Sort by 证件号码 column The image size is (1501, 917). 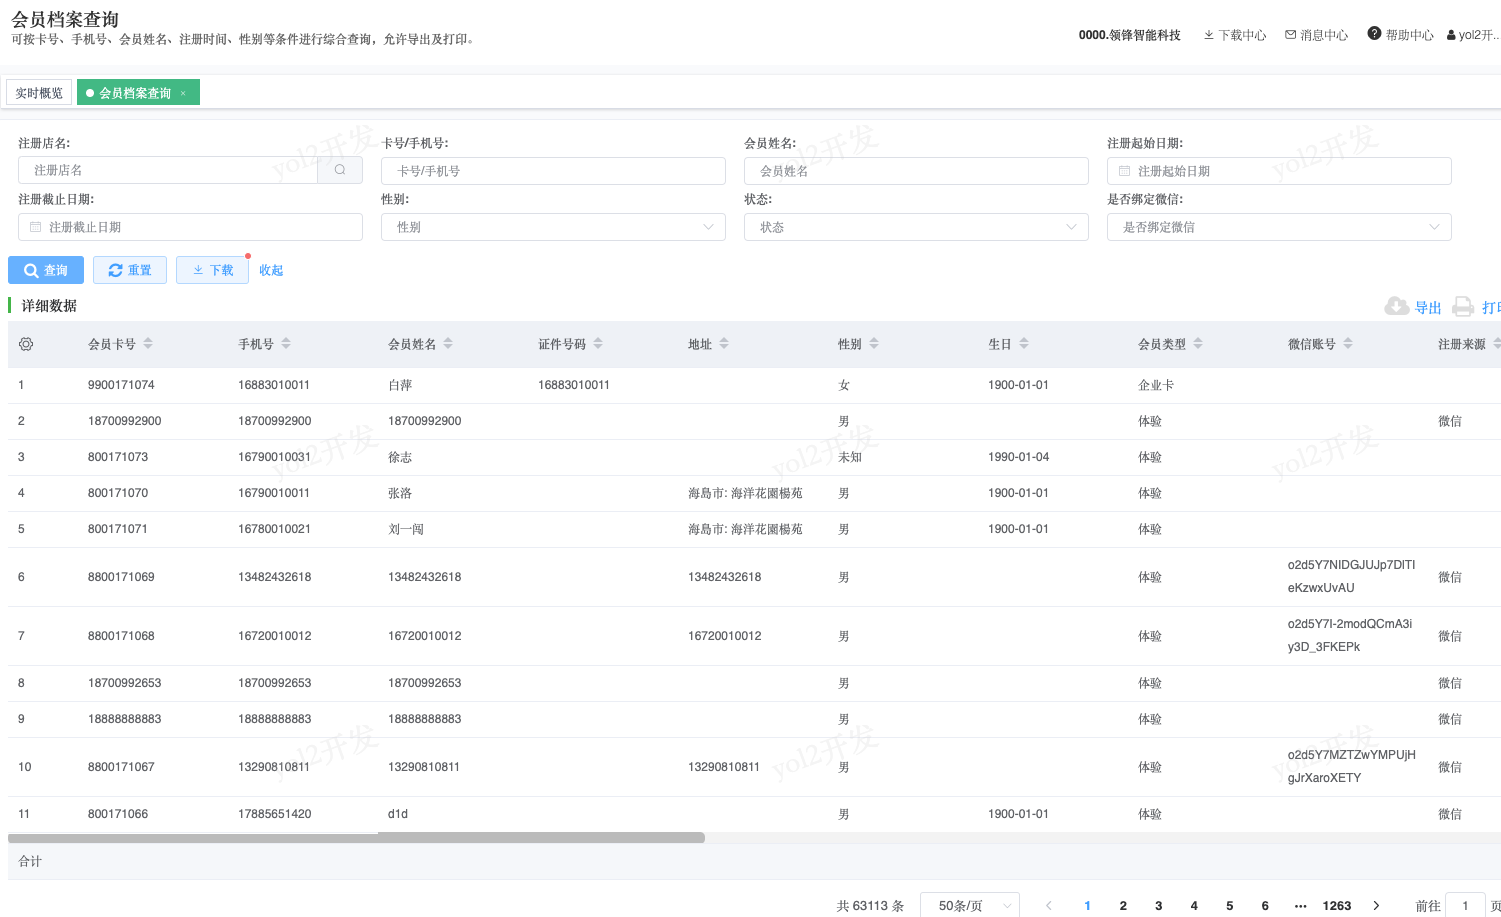click(x=598, y=344)
